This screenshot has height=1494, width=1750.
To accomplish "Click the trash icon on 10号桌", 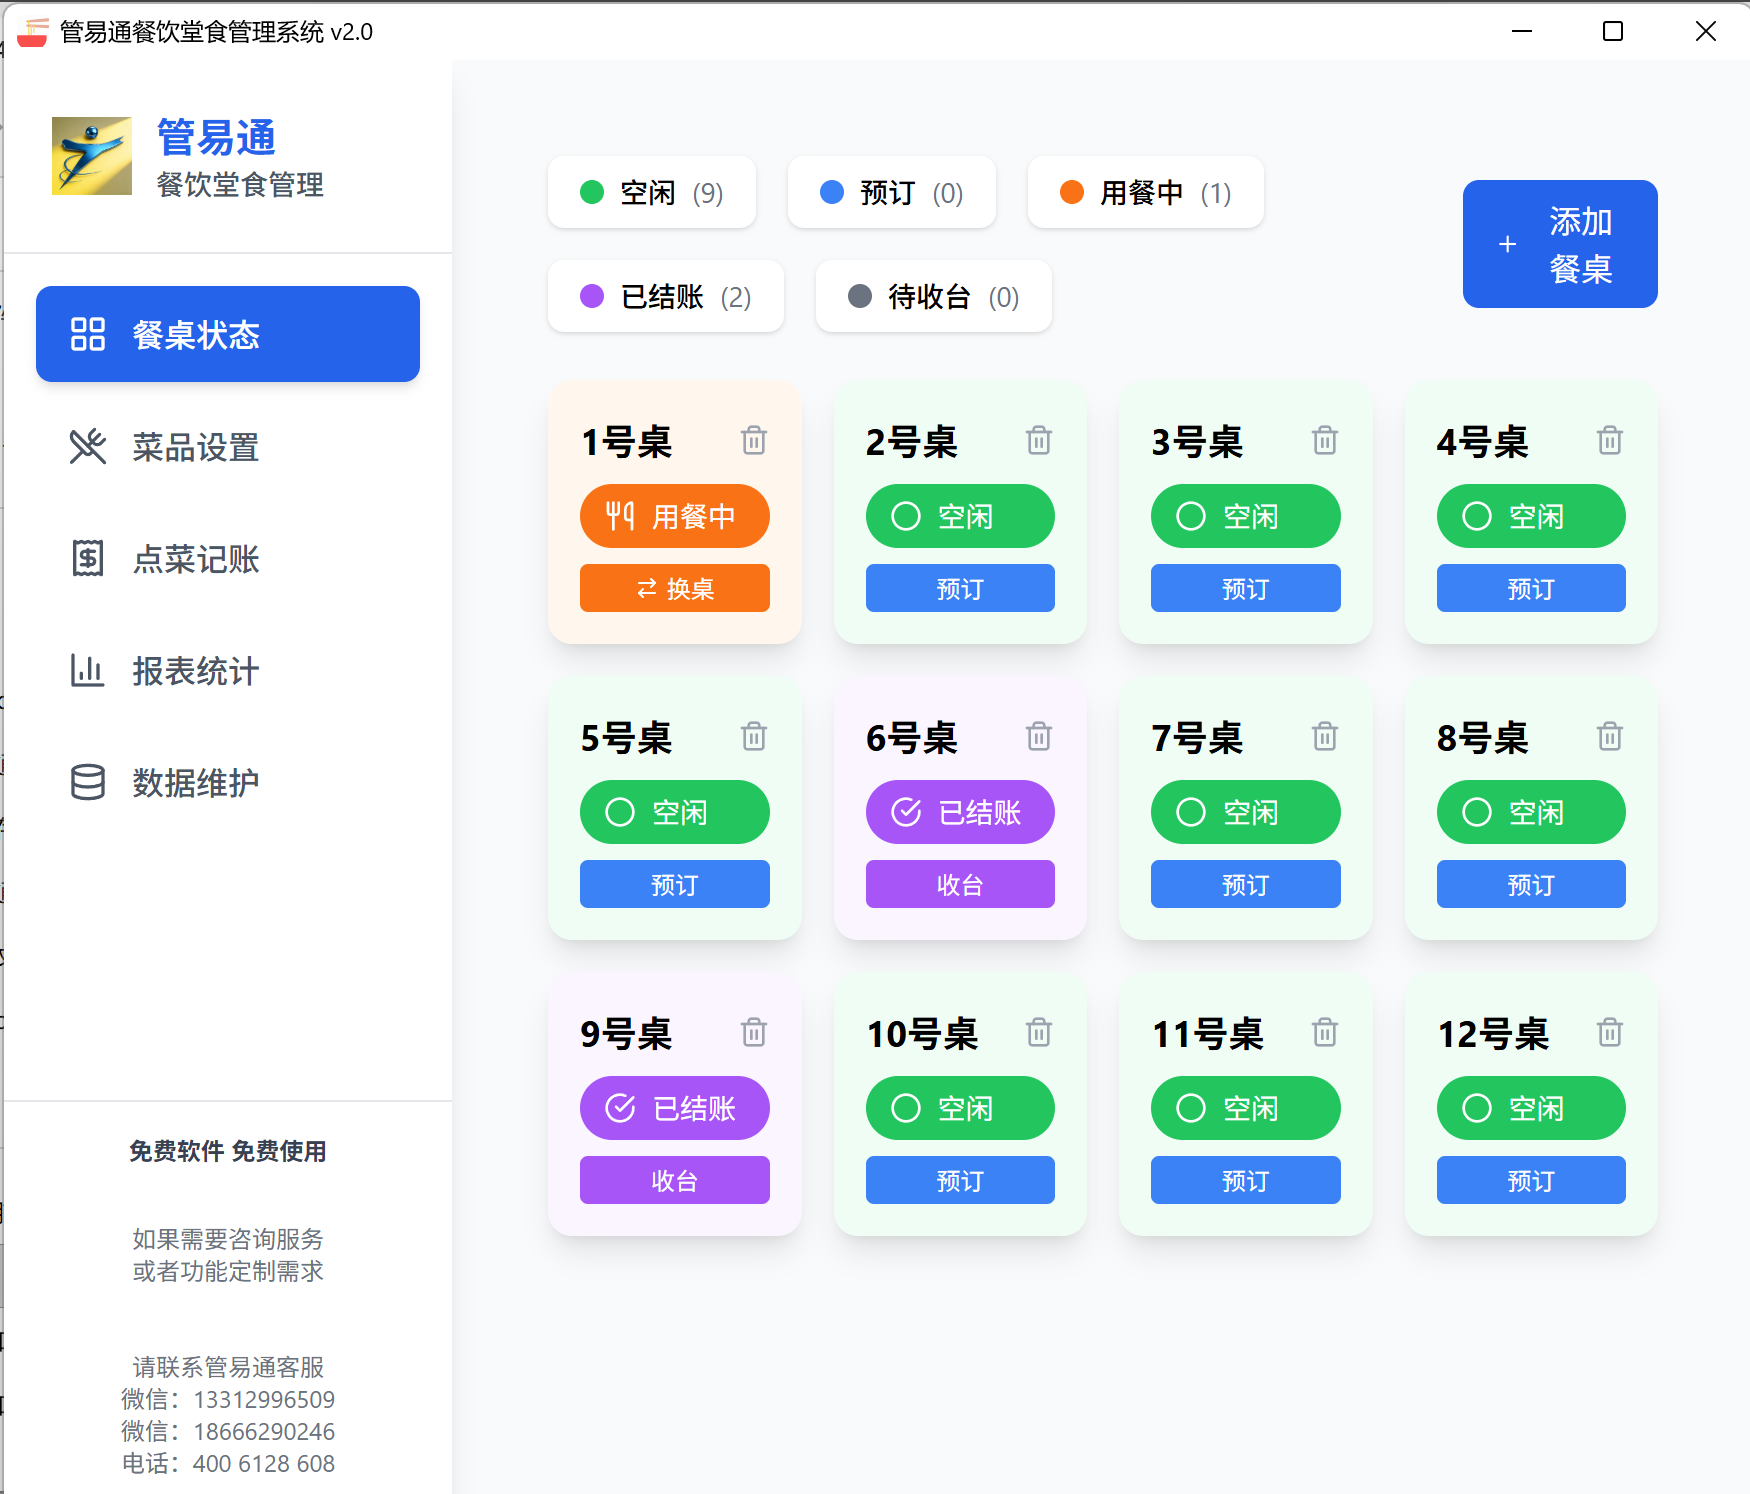I will coord(1038,1032).
